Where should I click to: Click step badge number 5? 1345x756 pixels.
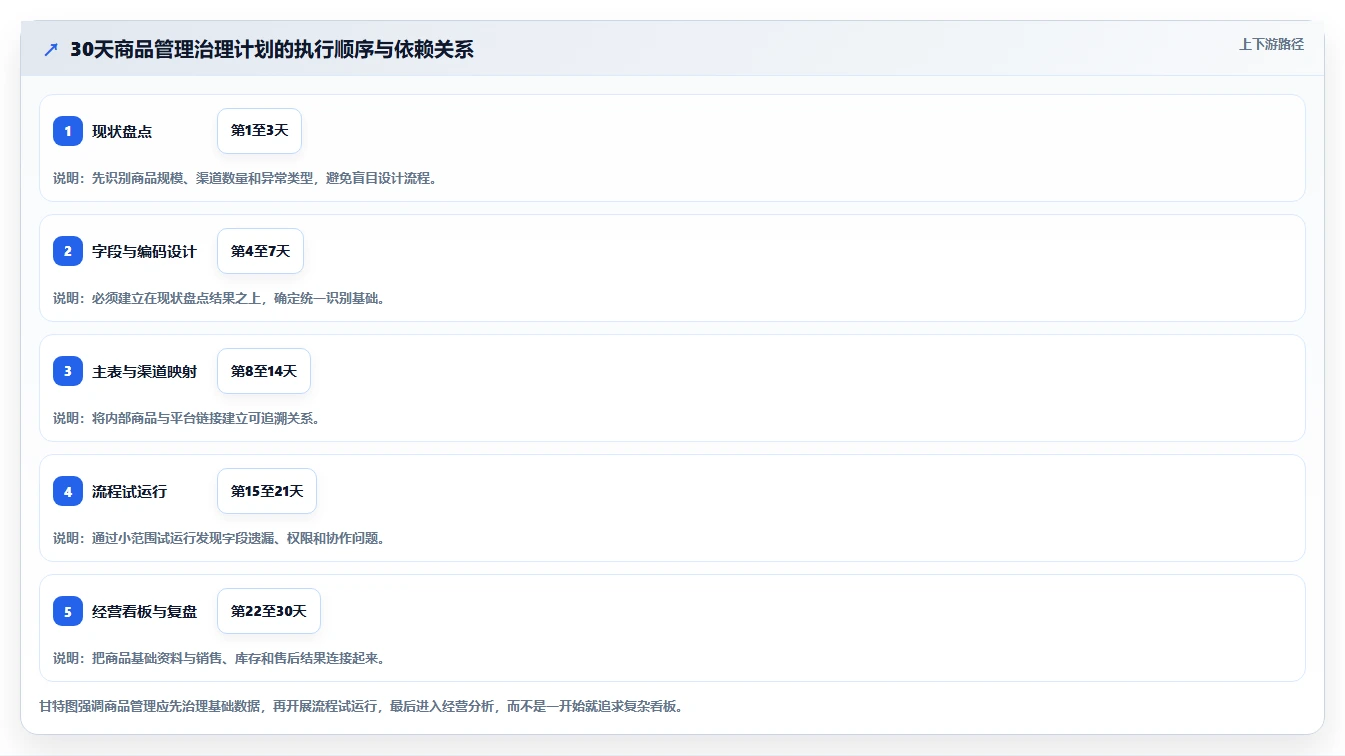point(68,611)
